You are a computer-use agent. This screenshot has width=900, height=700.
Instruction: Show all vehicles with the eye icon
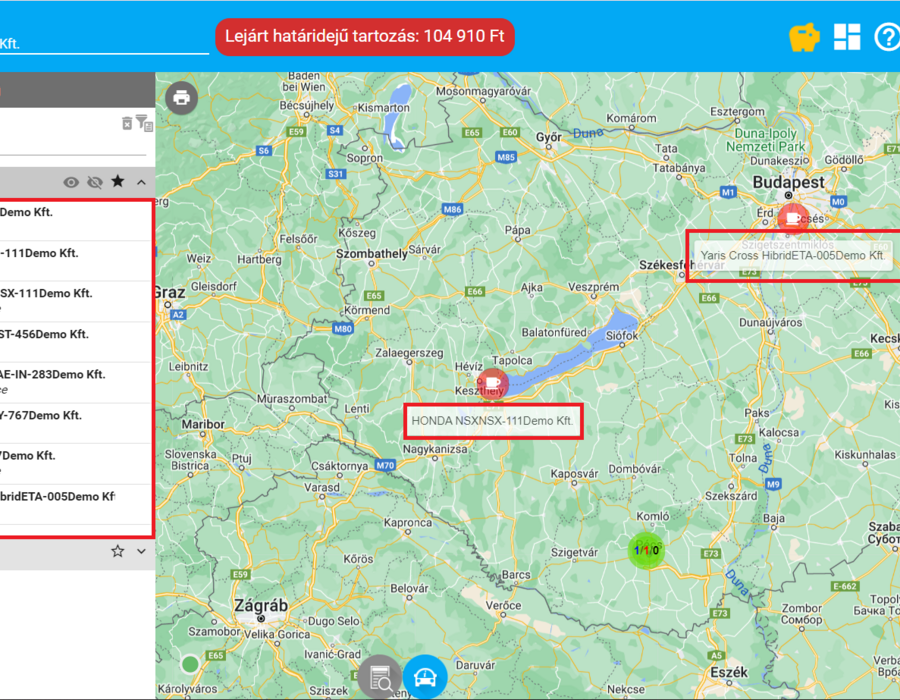[71, 182]
